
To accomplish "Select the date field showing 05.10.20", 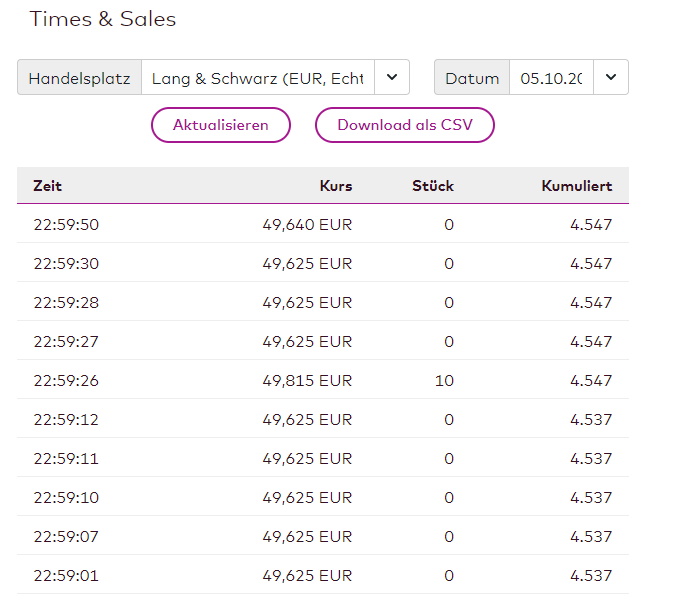I will click(x=551, y=77).
